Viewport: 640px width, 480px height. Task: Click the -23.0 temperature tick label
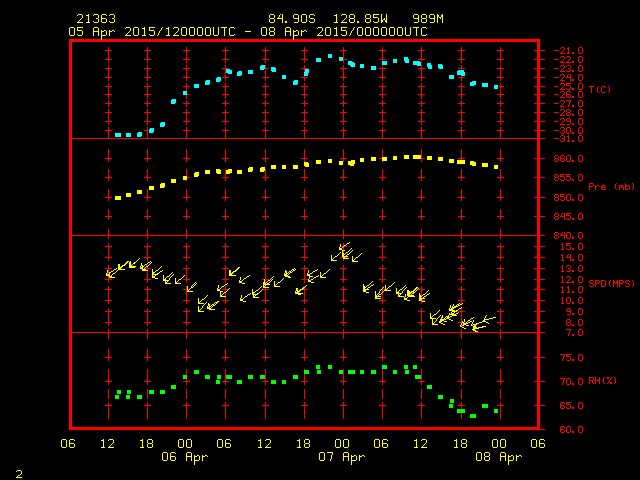(x=568, y=69)
